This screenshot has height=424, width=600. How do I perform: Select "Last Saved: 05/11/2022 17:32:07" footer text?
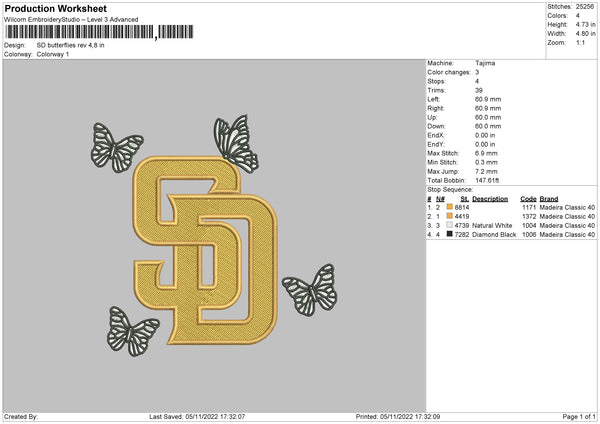[x=197, y=416]
